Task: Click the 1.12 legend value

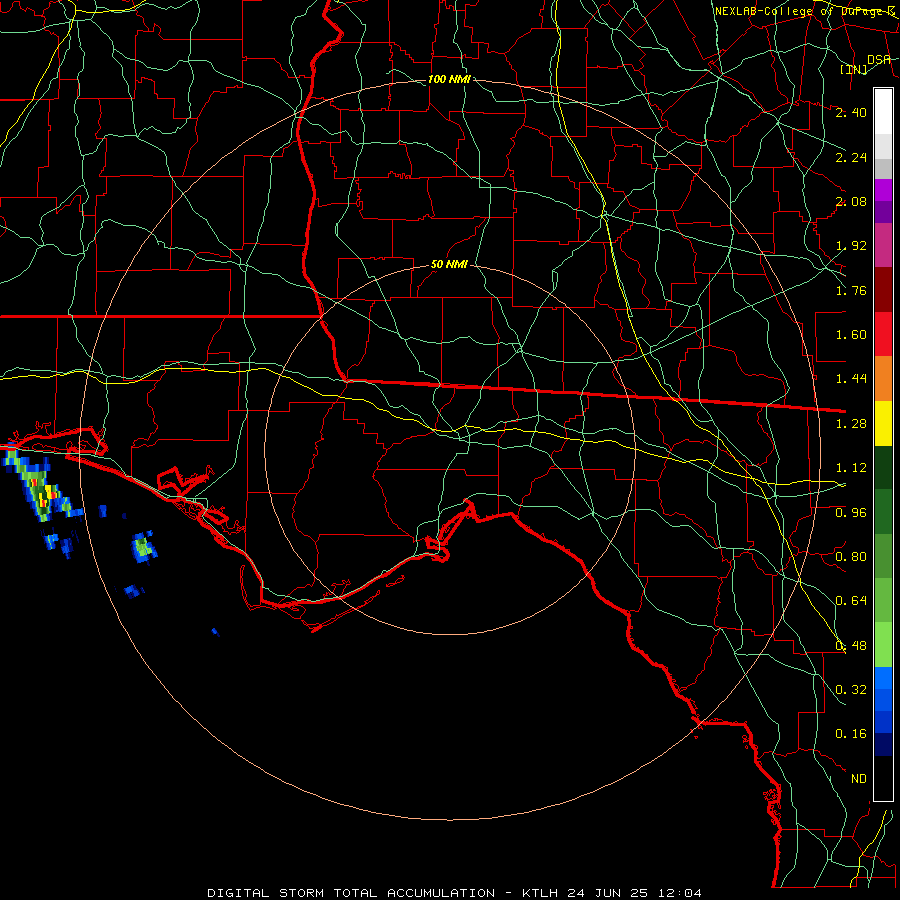Action: click(851, 468)
